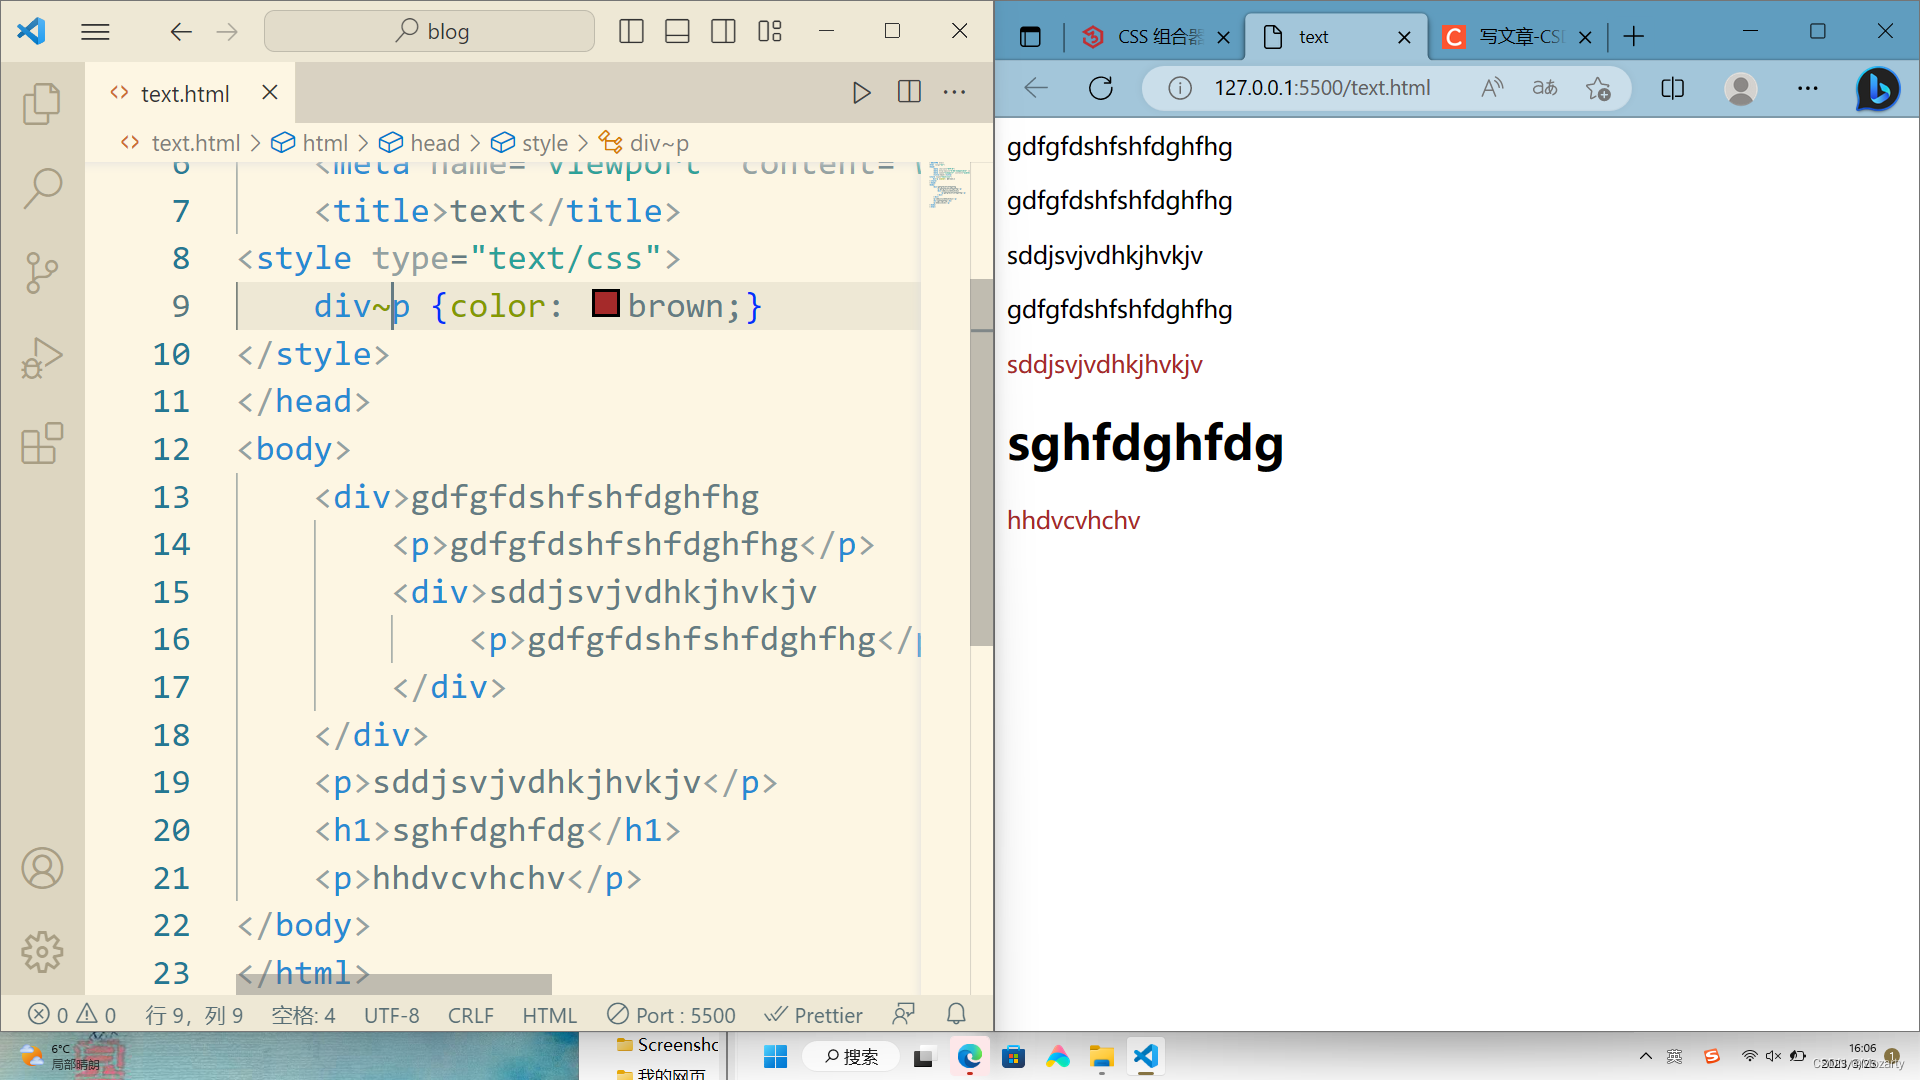Open the Edge translate option

pos(1545,88)
